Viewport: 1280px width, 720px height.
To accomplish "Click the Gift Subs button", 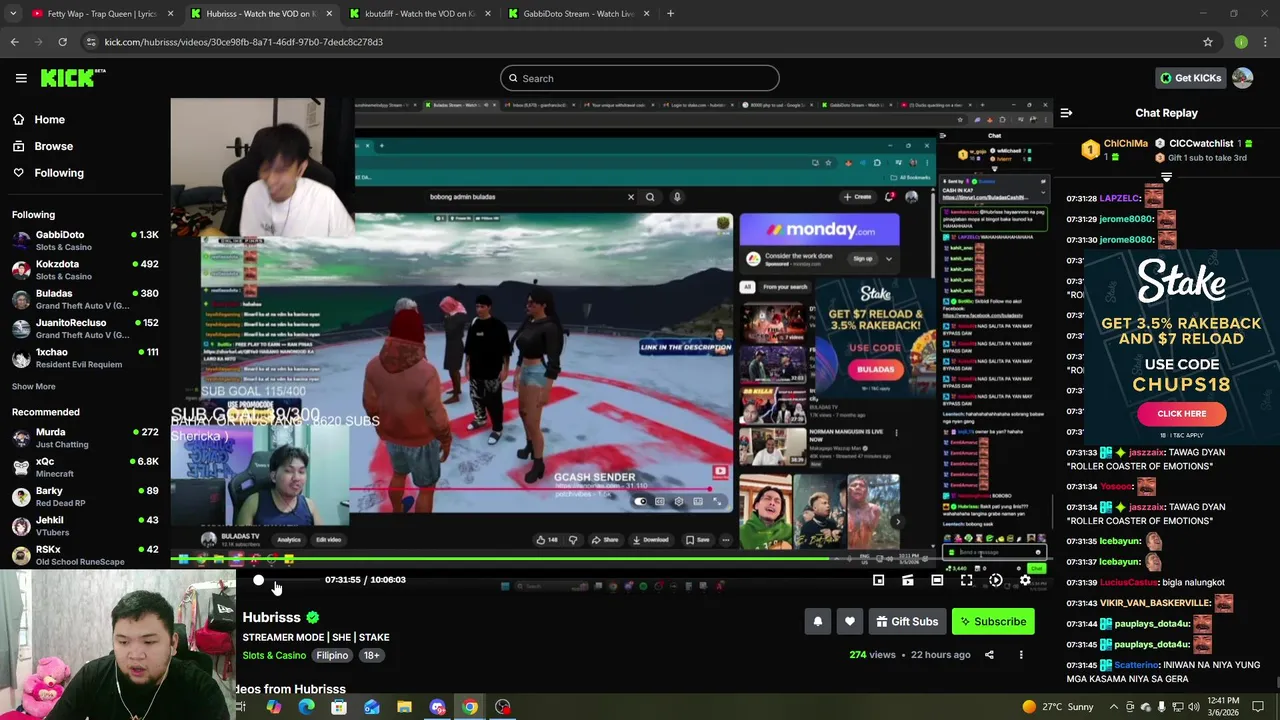I will point(907,622).
